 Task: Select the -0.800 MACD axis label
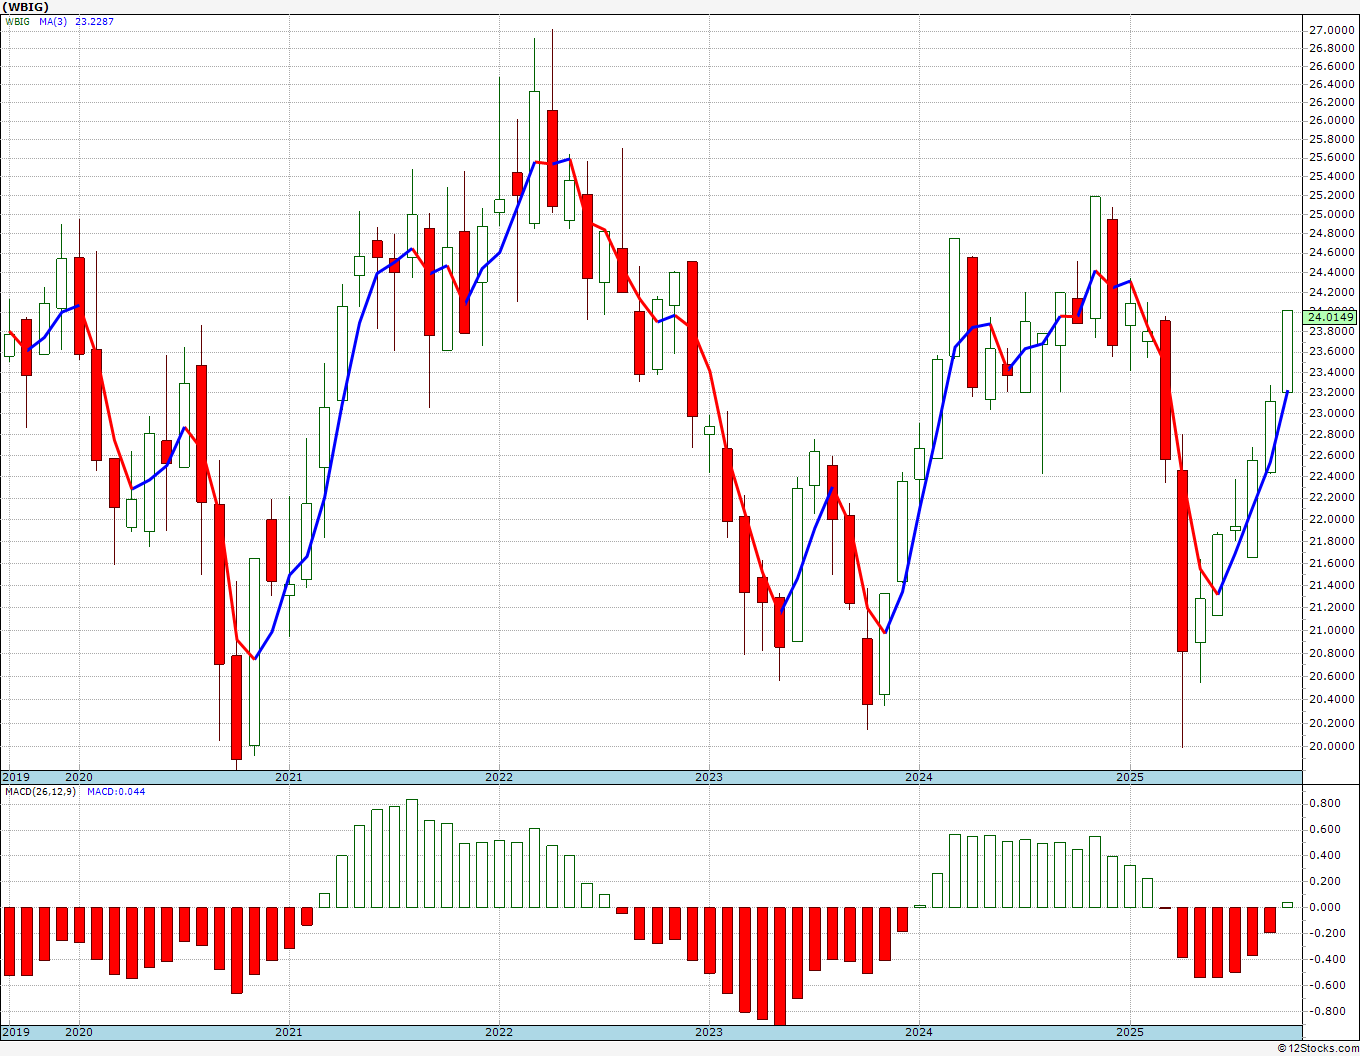(1325, 1011)
